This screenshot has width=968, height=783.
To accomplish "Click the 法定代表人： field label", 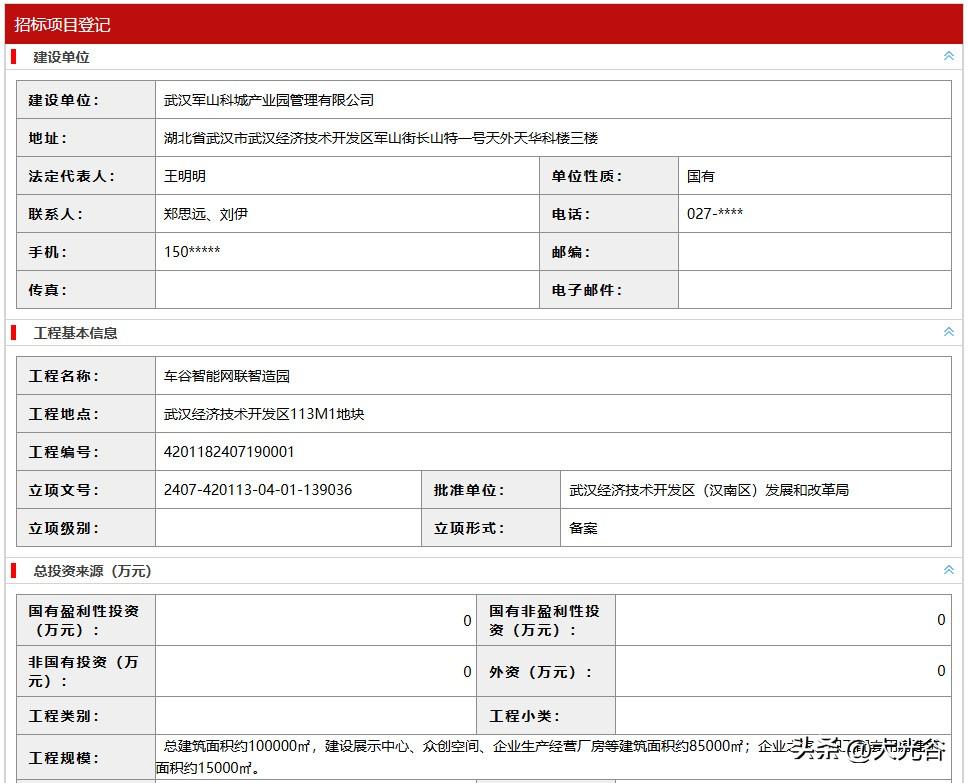I will [71, 176].
